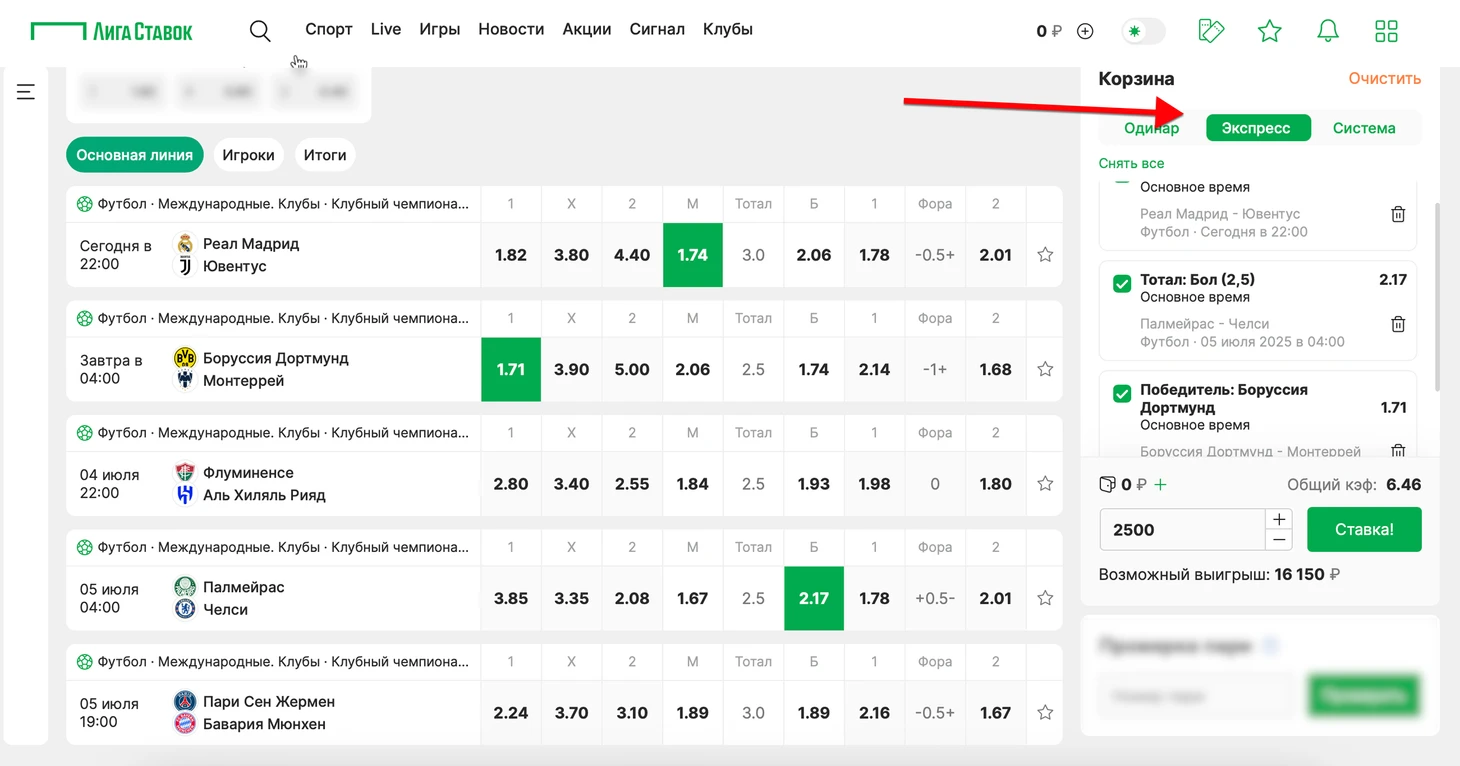Favorite the Пари Сен Жермен - Бавария star
This screenshot has height=766, width=1460.
tap(1045, 713)
